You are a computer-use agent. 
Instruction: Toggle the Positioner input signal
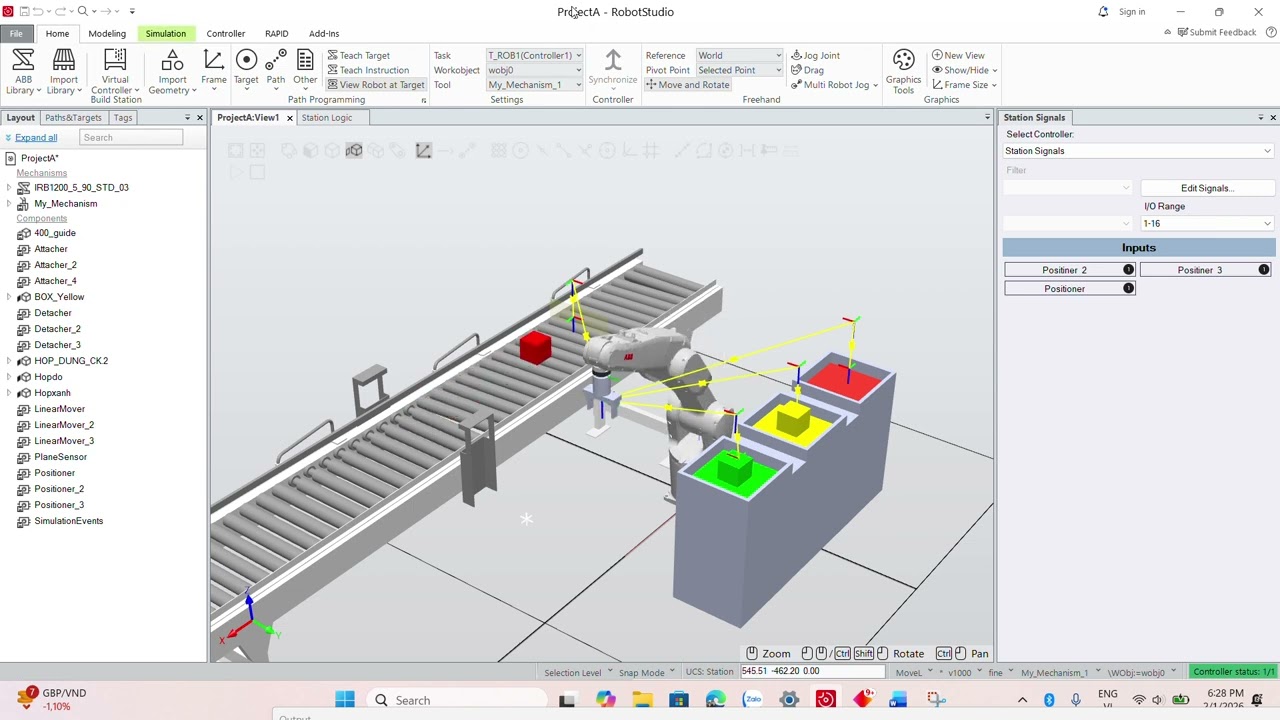1069,289
